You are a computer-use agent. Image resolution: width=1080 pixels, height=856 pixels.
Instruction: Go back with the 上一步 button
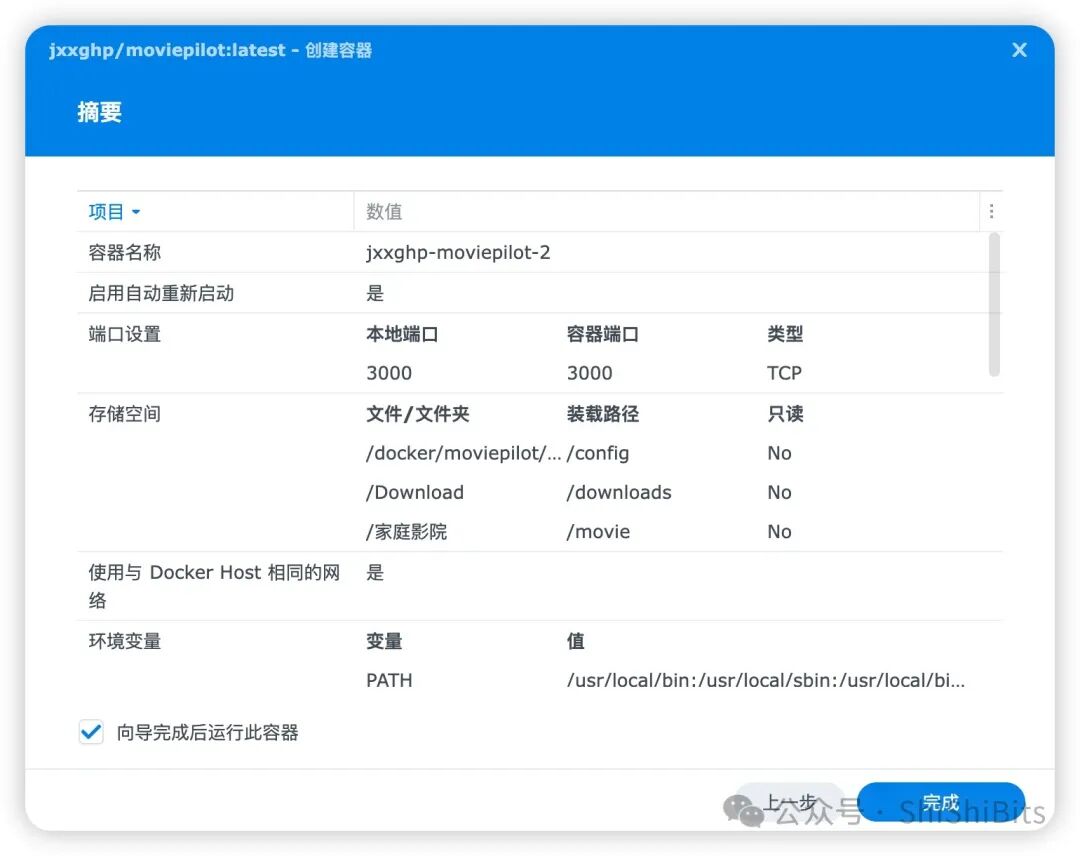pos(790,802)
